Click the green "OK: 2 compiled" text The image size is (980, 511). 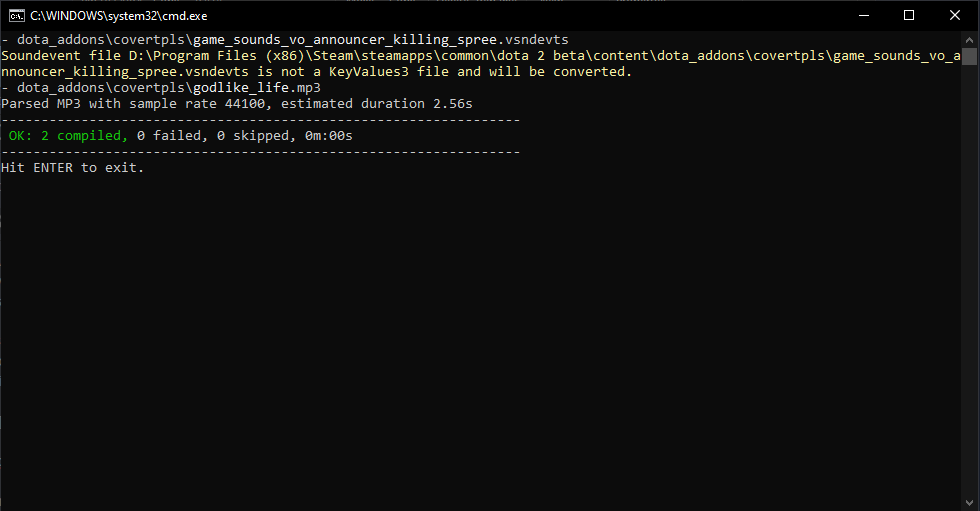click(68, 136)
